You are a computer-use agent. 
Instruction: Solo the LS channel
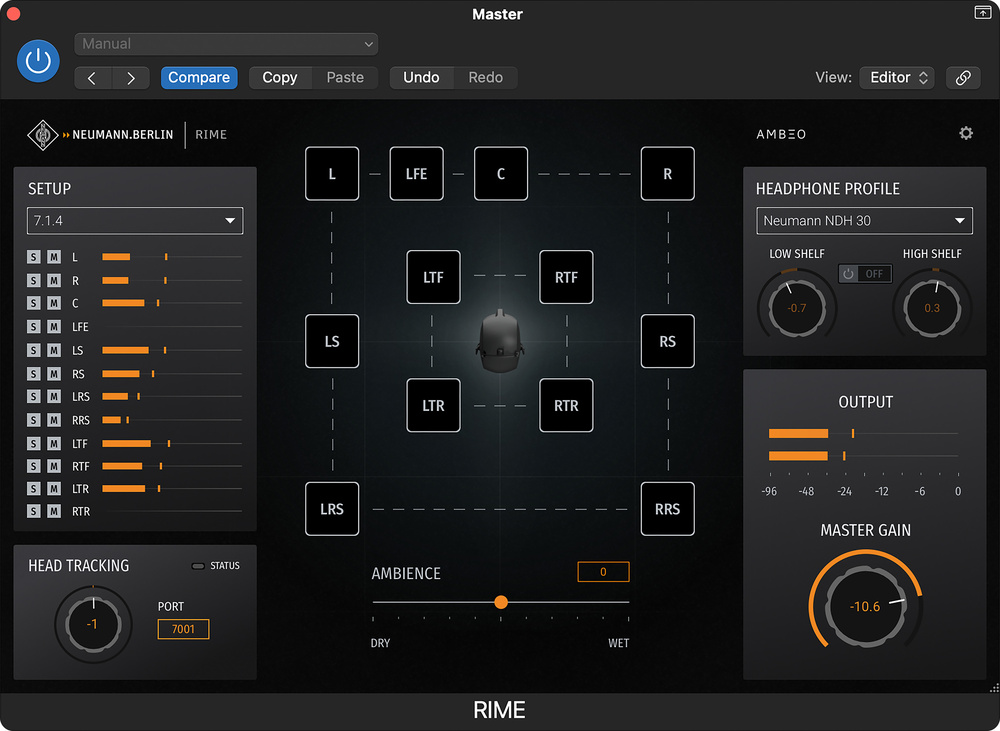[x=34, y=350]
